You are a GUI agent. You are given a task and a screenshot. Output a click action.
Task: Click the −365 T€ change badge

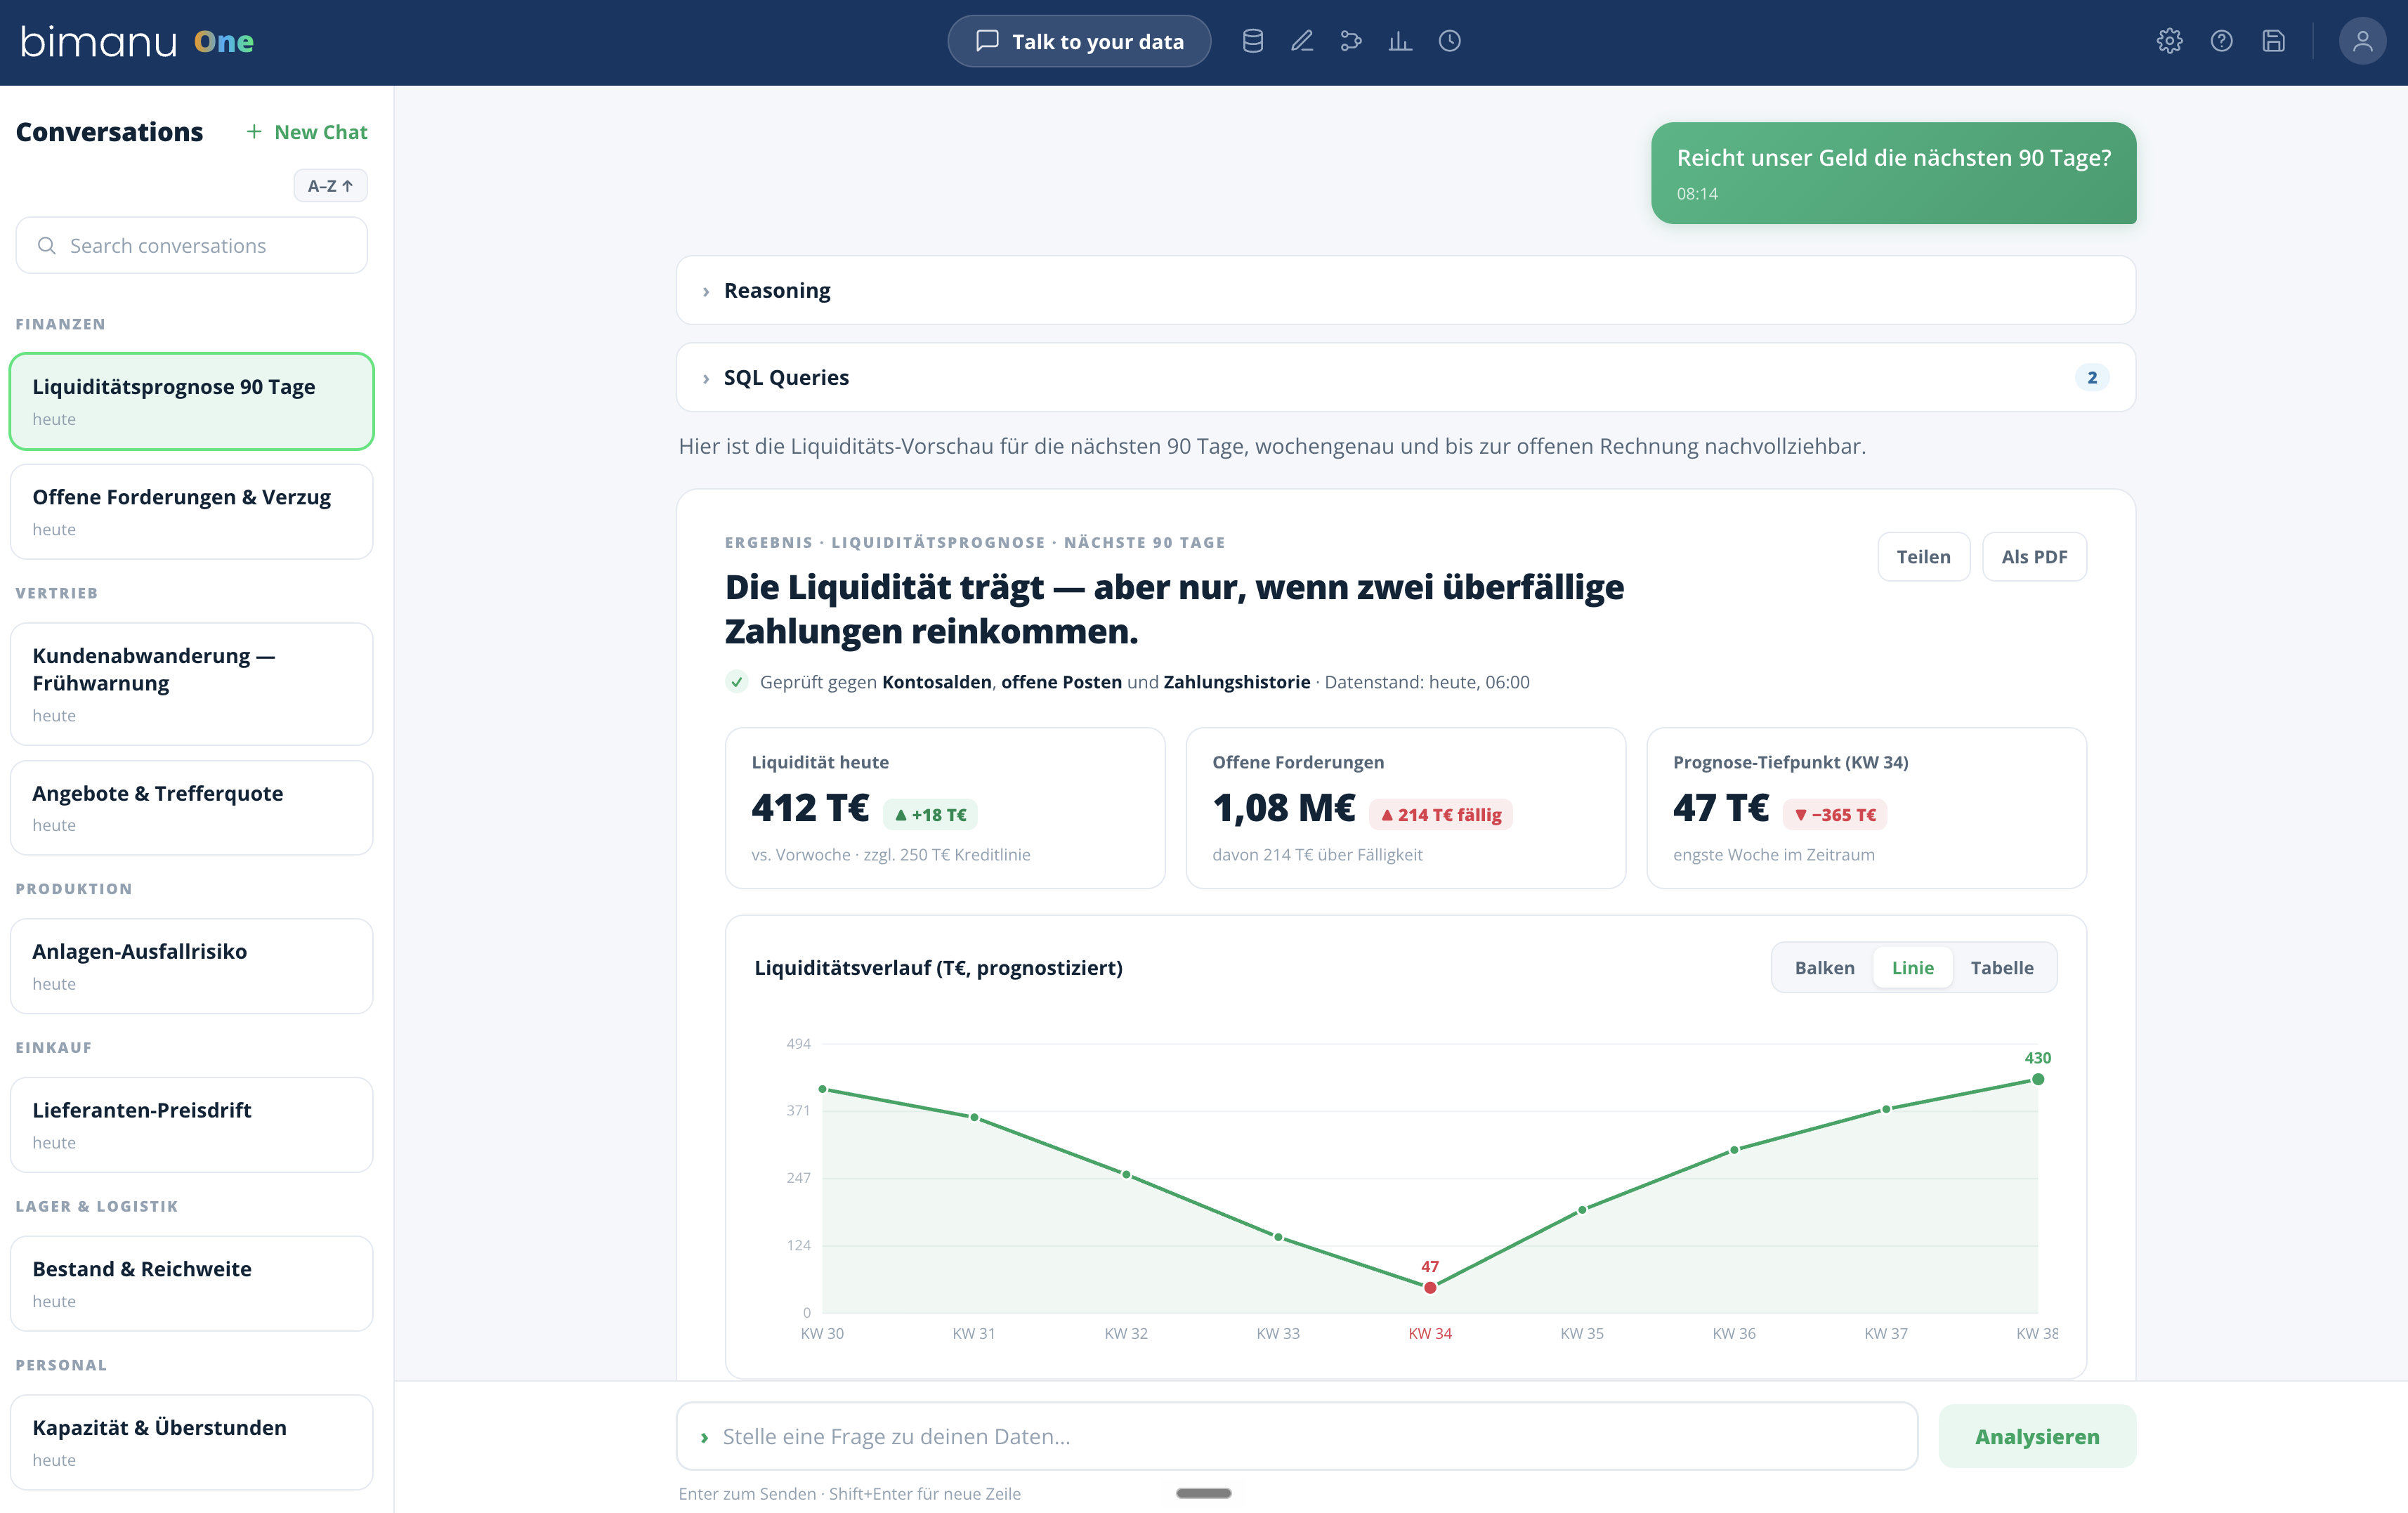coord(1834,815)
